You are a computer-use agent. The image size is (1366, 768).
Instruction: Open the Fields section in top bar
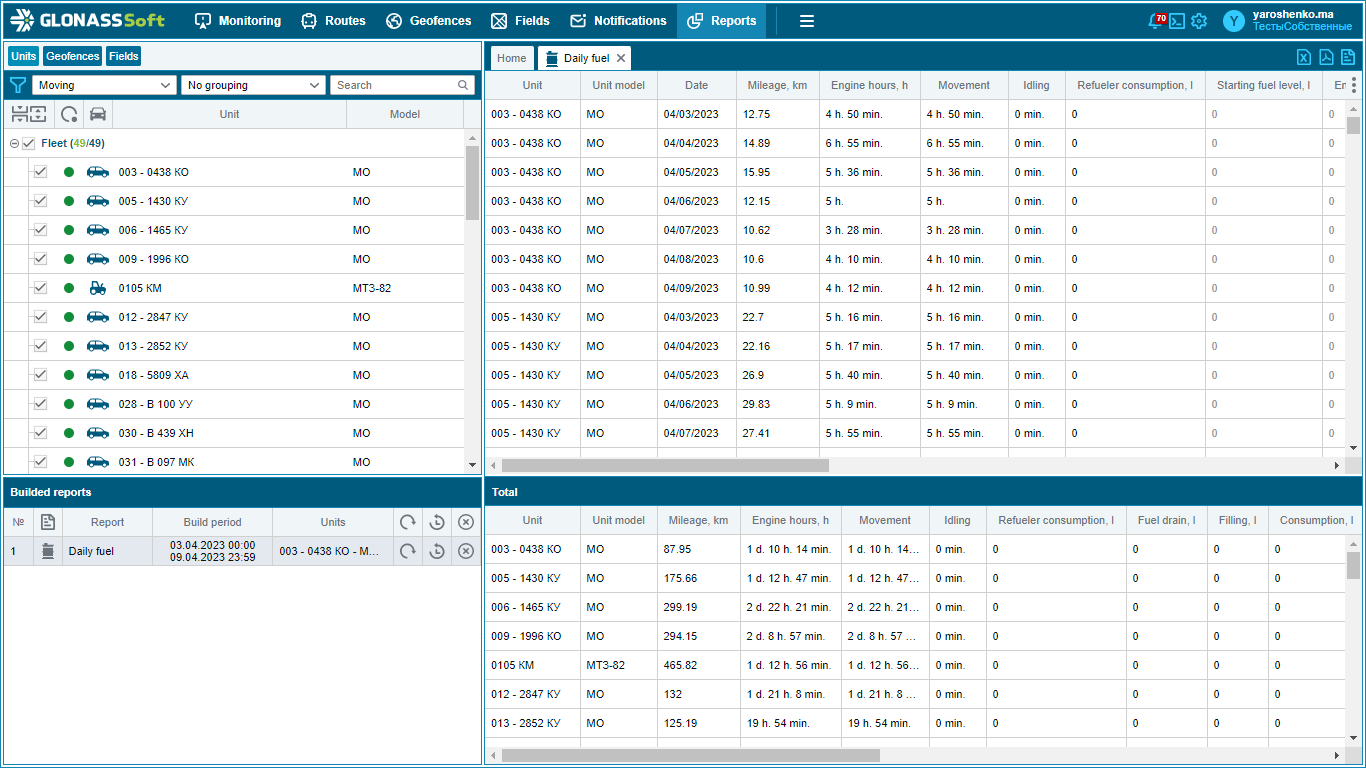pos(520,20)
